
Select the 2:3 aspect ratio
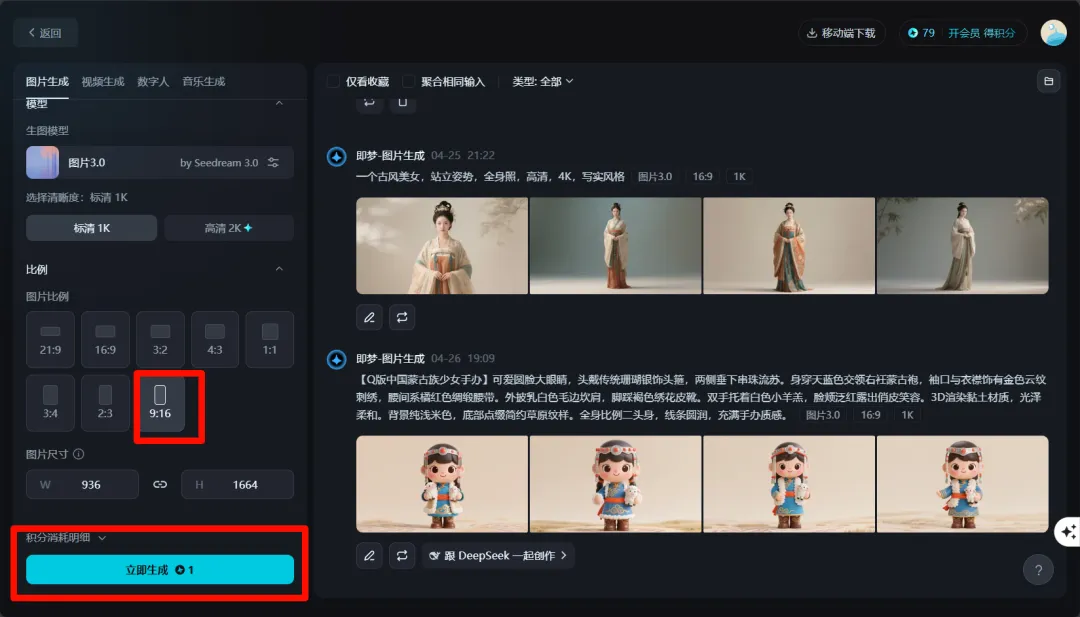[105, 403]
